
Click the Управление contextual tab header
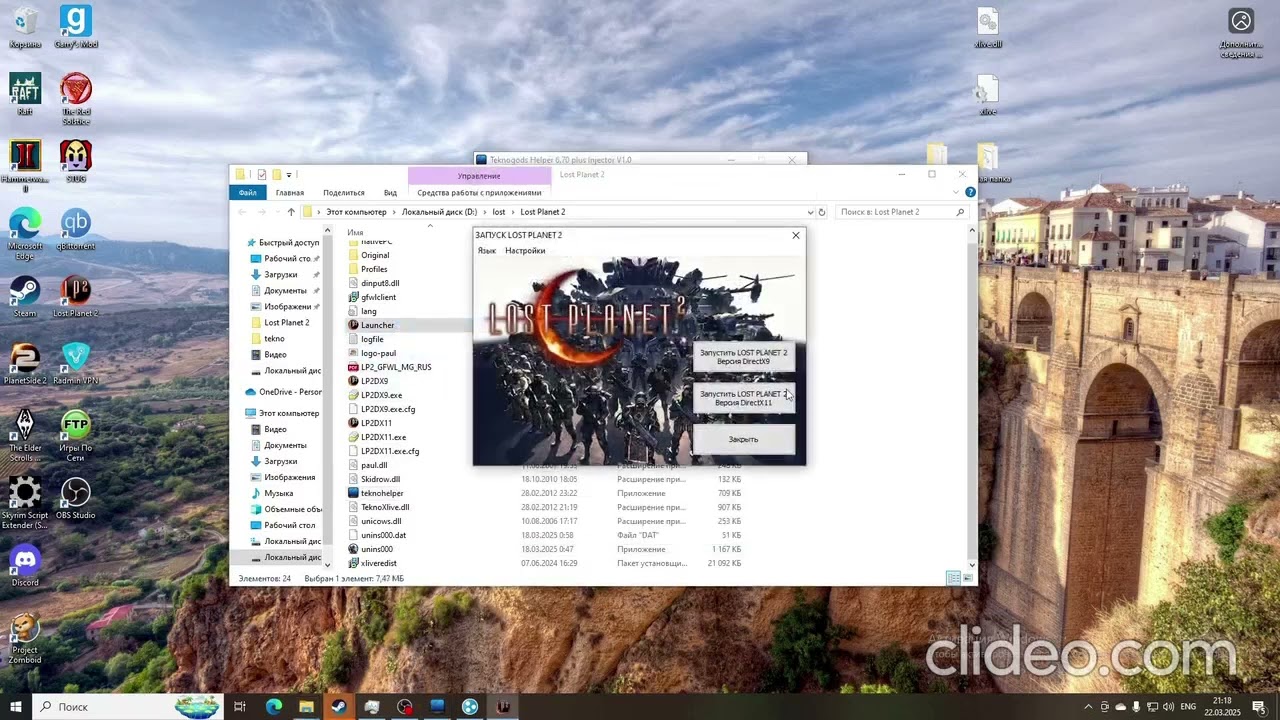(x=479, y=176)
